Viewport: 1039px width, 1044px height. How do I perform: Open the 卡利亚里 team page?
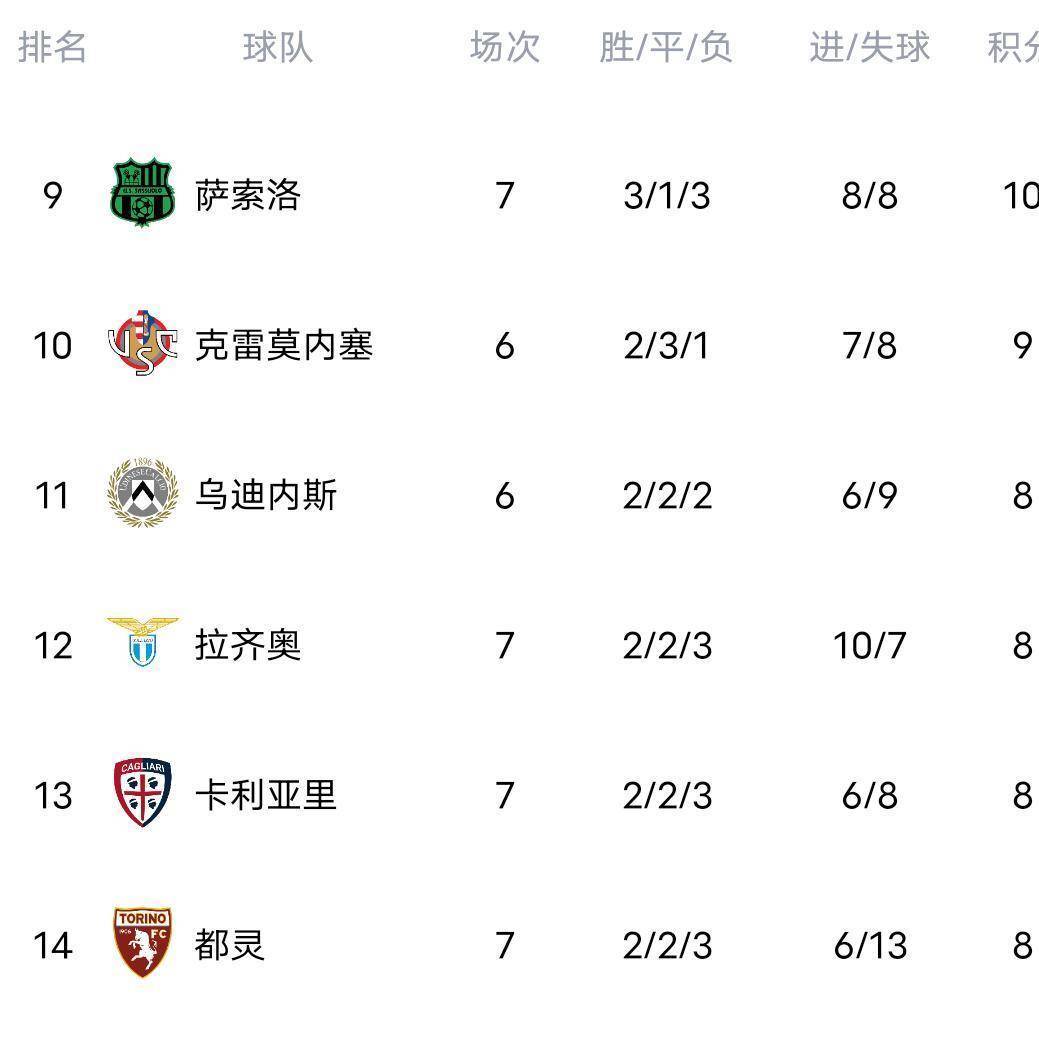pos(266,795)
